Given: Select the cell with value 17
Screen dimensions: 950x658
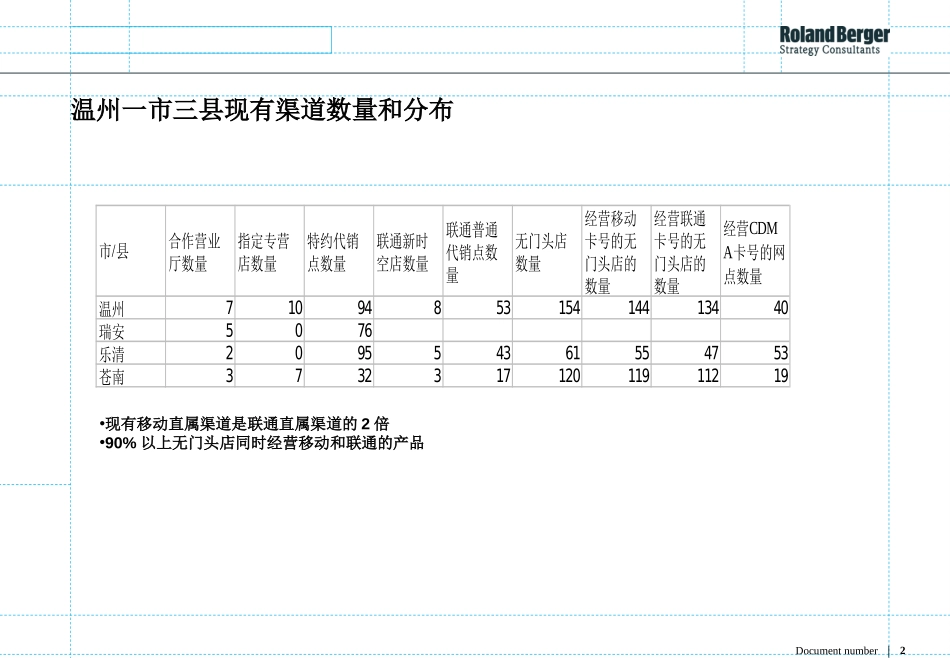Looking at the screenshot, I should point(477,376).
